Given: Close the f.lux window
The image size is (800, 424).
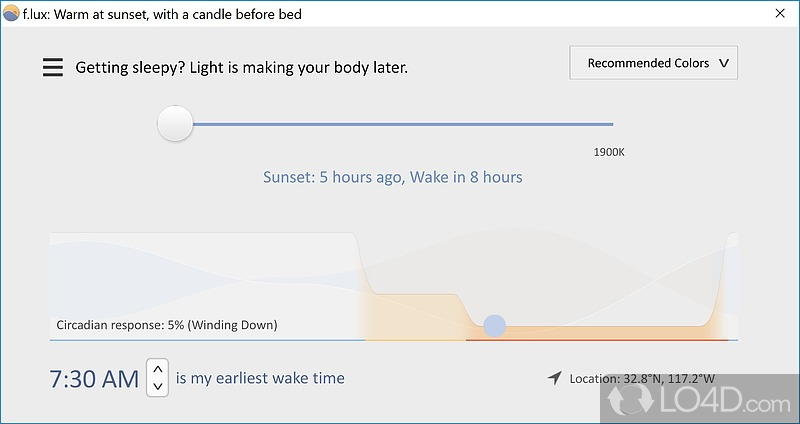Looking at the screenshot, I should (780, 14).
